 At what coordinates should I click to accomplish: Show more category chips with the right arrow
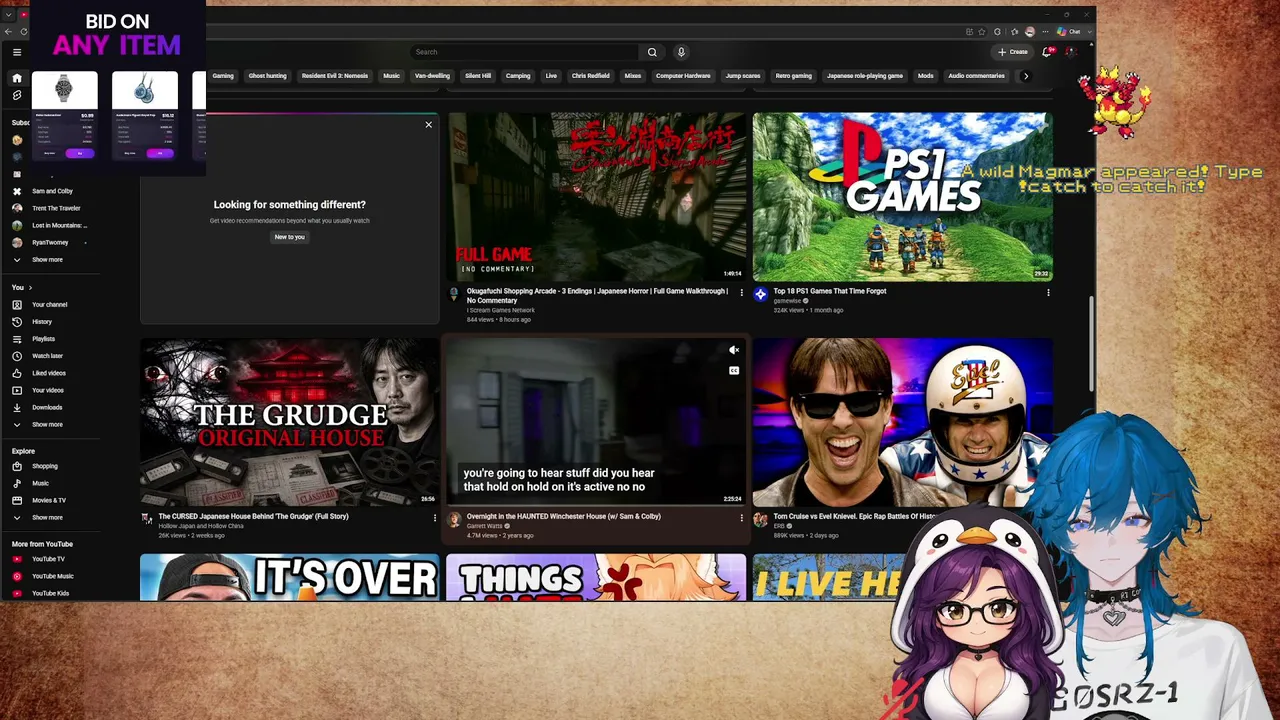(x=1025, y=76)
